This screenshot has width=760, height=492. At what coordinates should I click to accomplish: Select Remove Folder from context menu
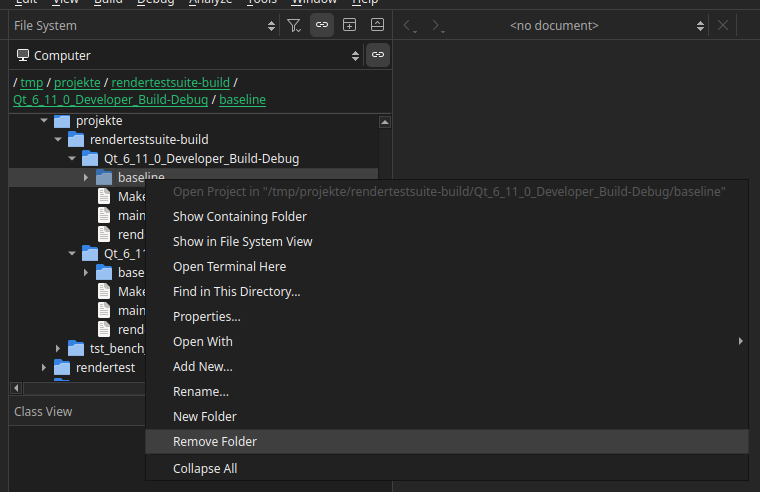[215, 442]
